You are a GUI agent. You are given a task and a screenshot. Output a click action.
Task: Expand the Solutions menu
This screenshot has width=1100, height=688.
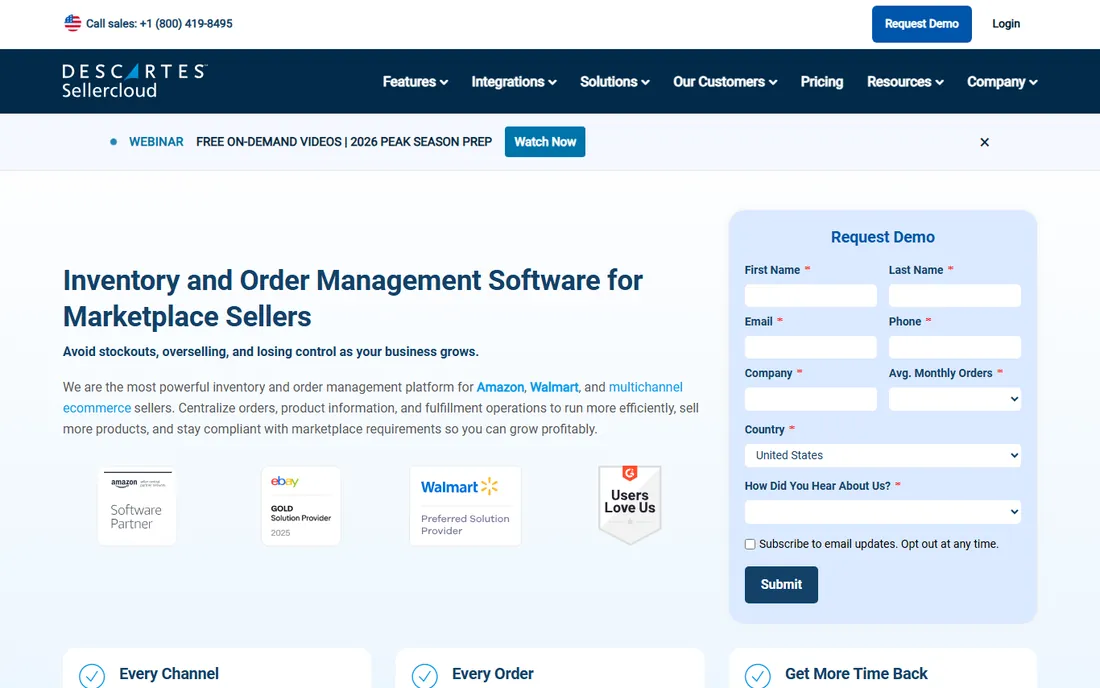tap(615, 82)
